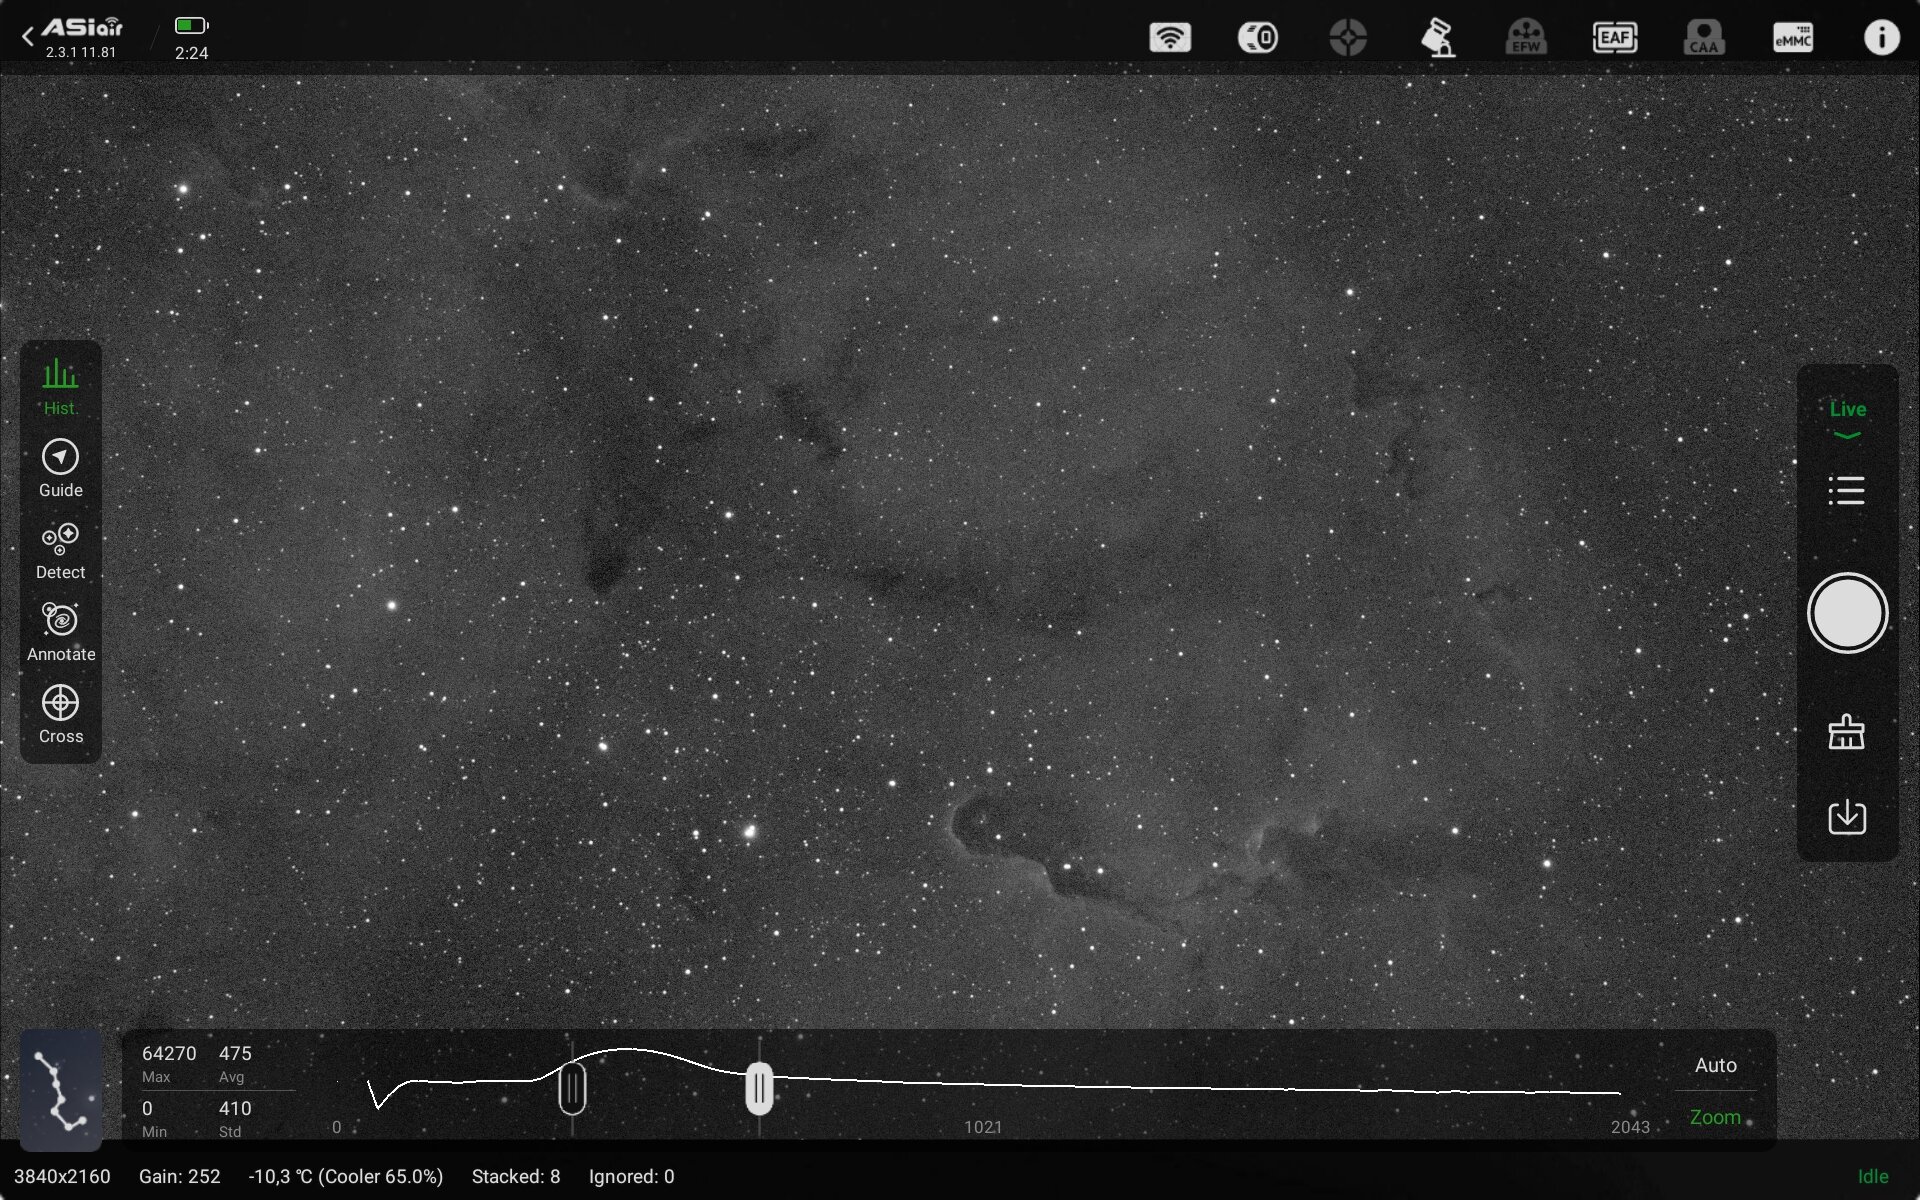Open the Guide panel
1920x1200 pixels.
(60, 468)
